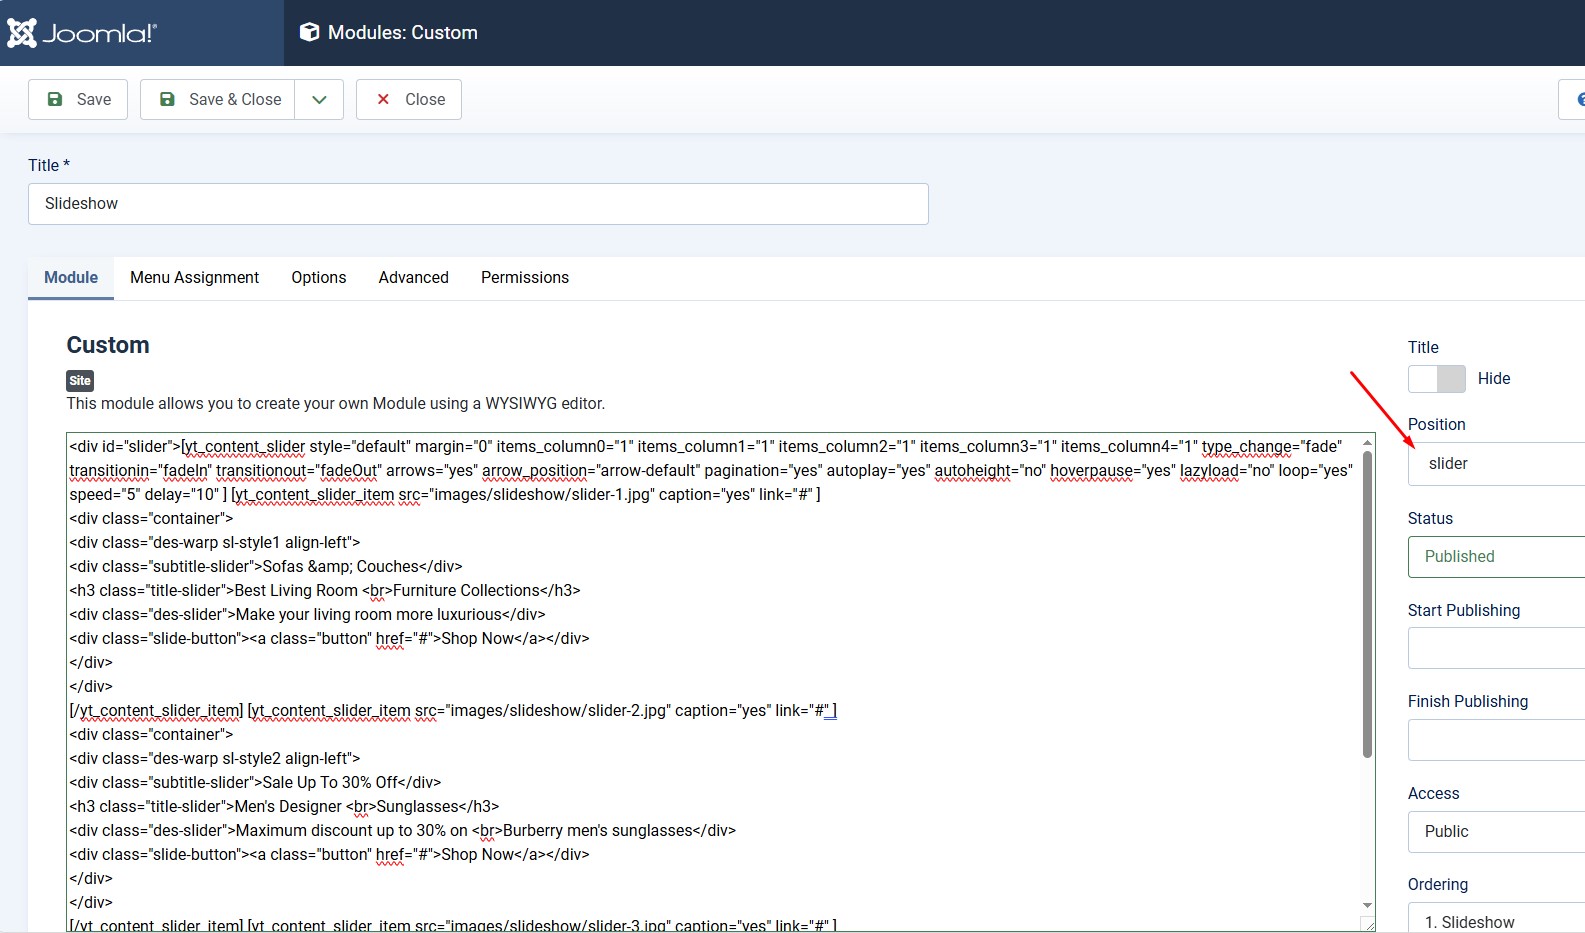Switch to the Menu Assignment tab
Image resolution: width=1585 pixels, height=933 pixels.
(194, 278)
